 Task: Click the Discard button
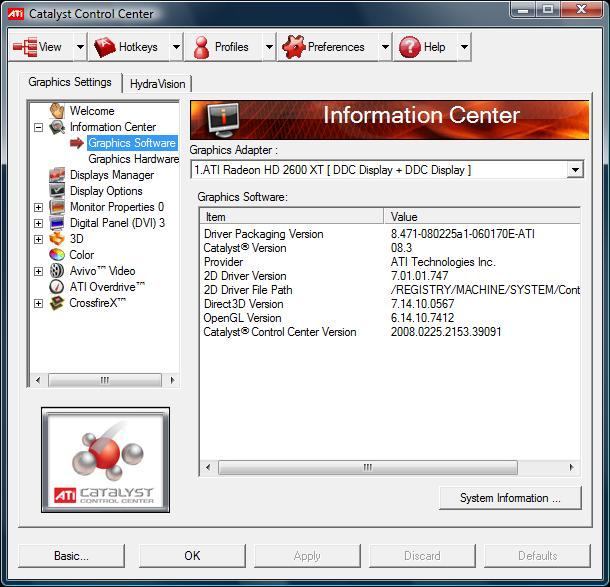(422, 555)
